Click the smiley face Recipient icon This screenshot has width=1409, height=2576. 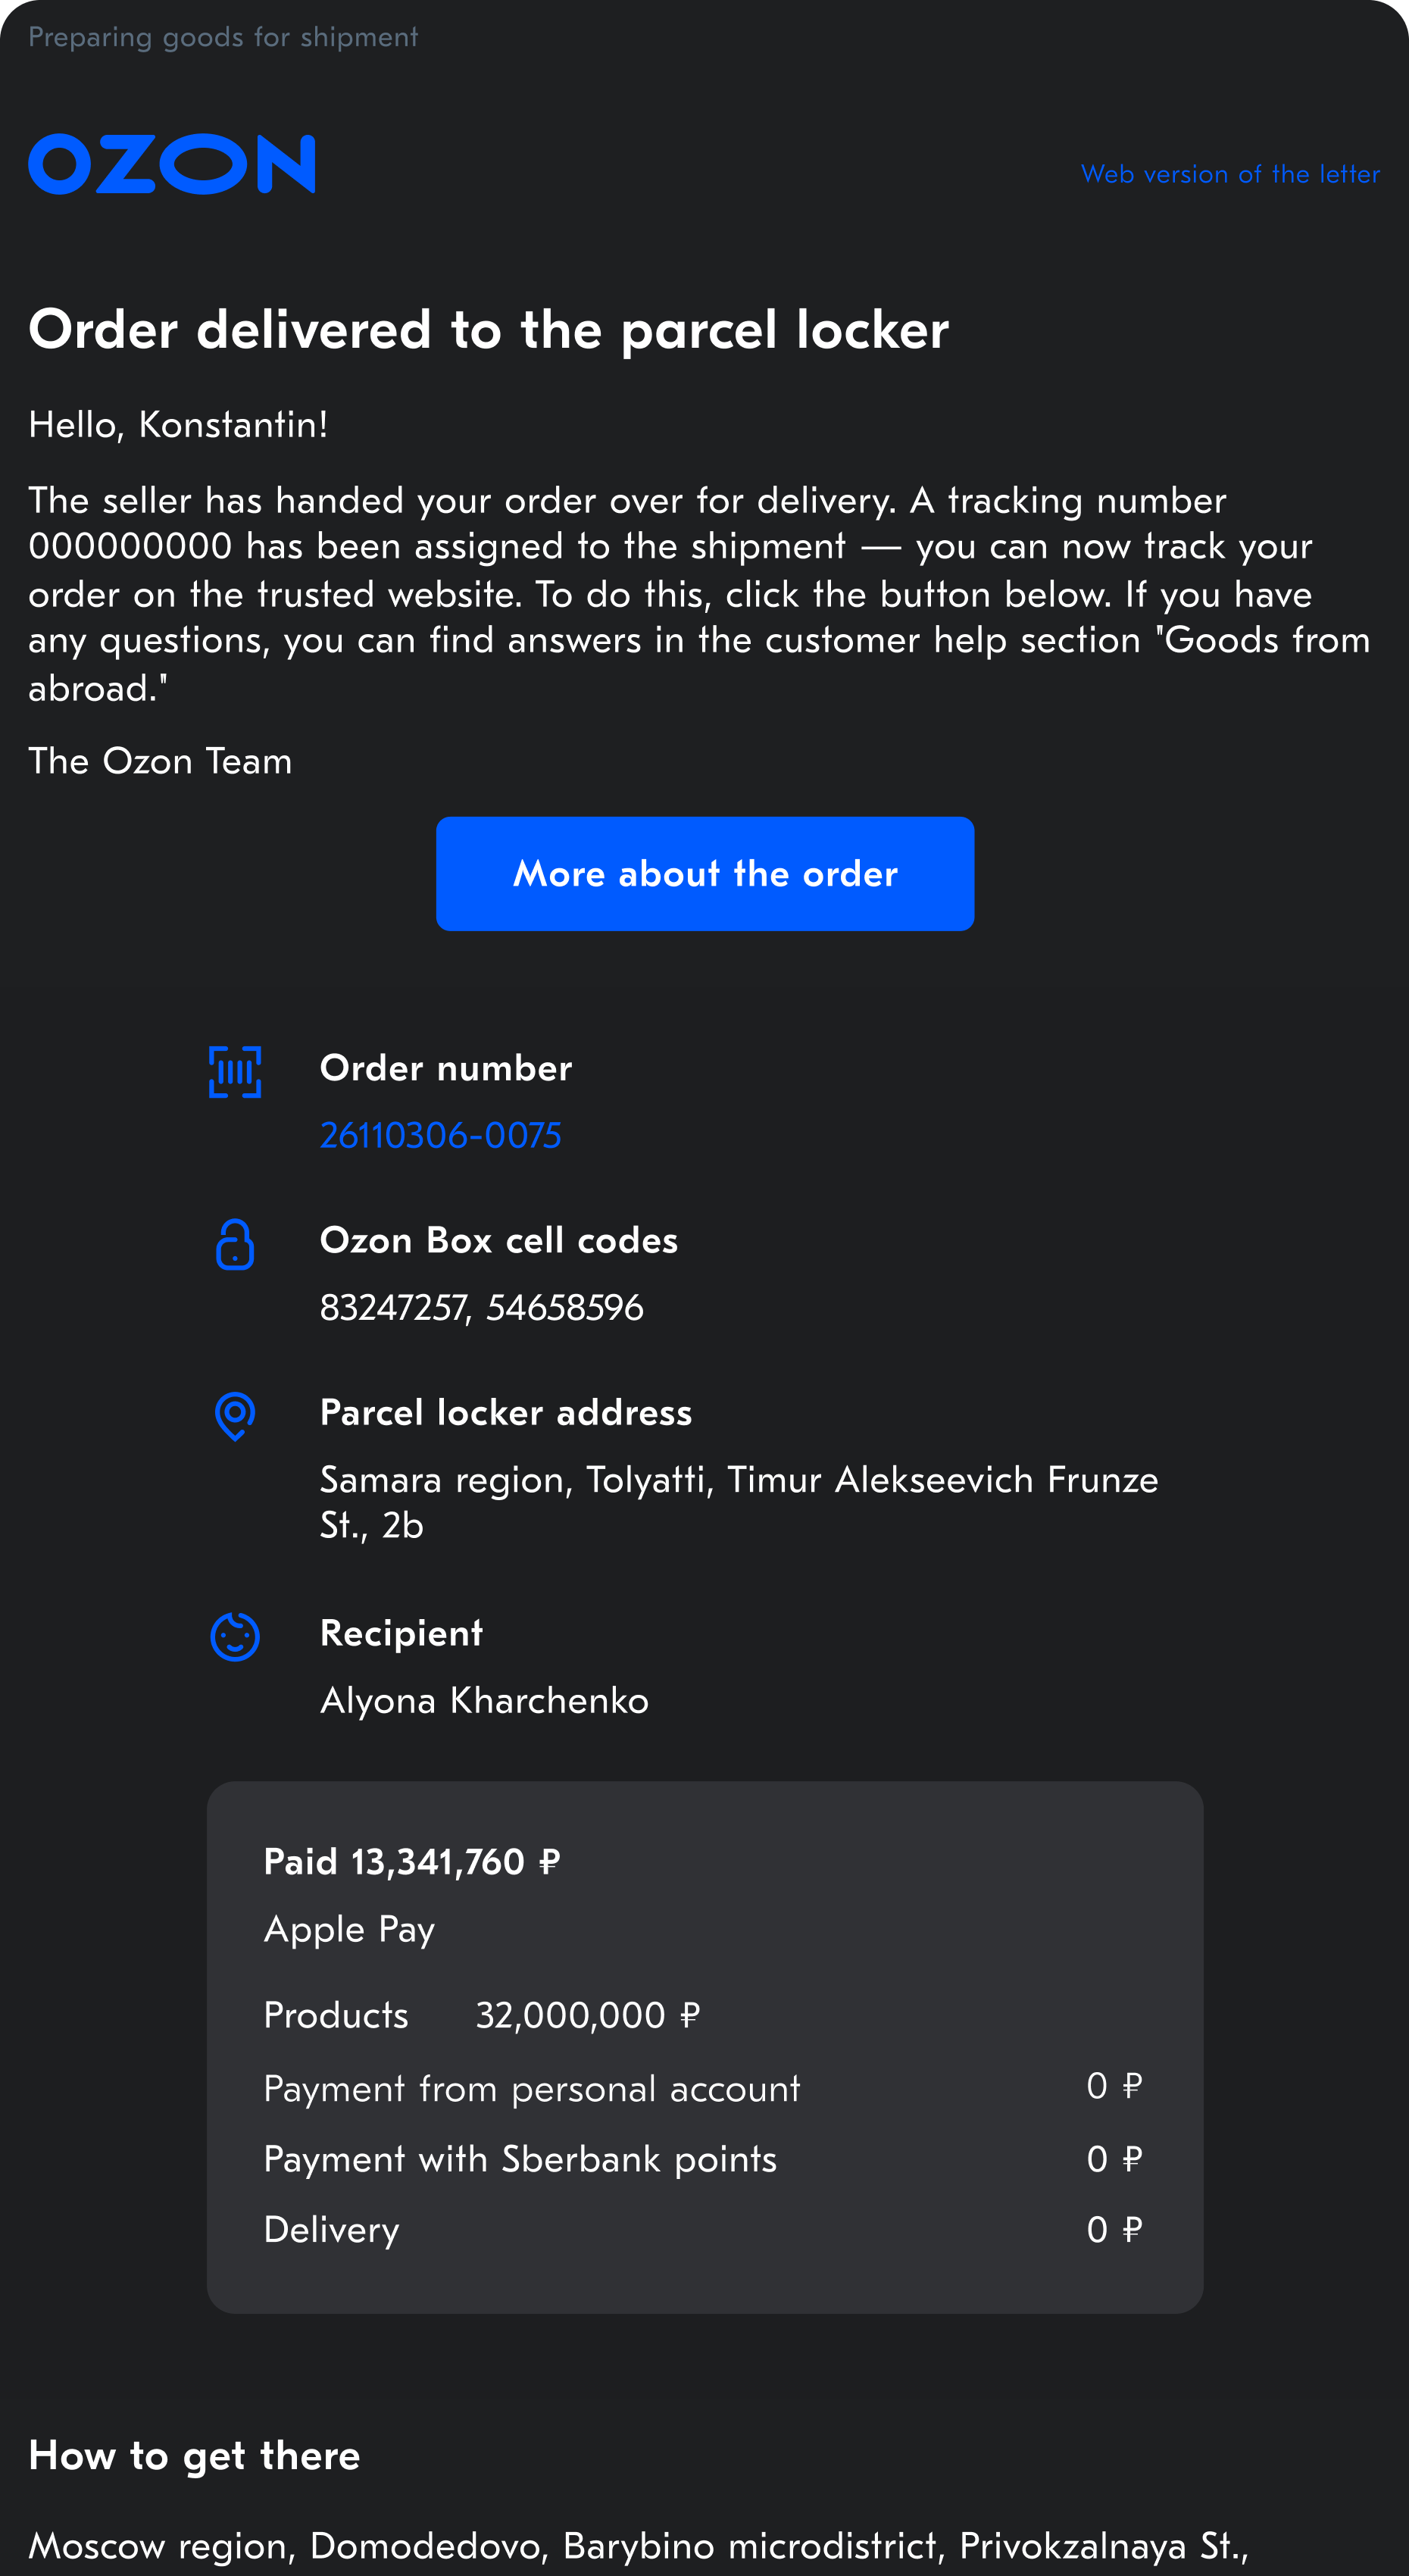pyautogui.click(x=235, y=1636)
